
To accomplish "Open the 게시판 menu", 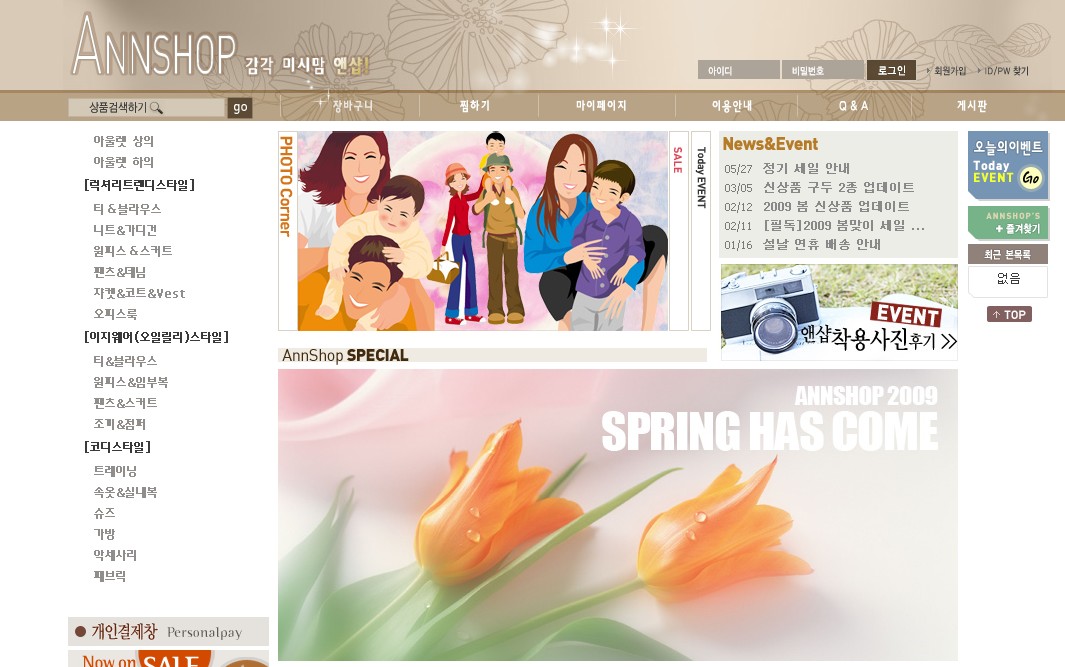I will (971, 105).
